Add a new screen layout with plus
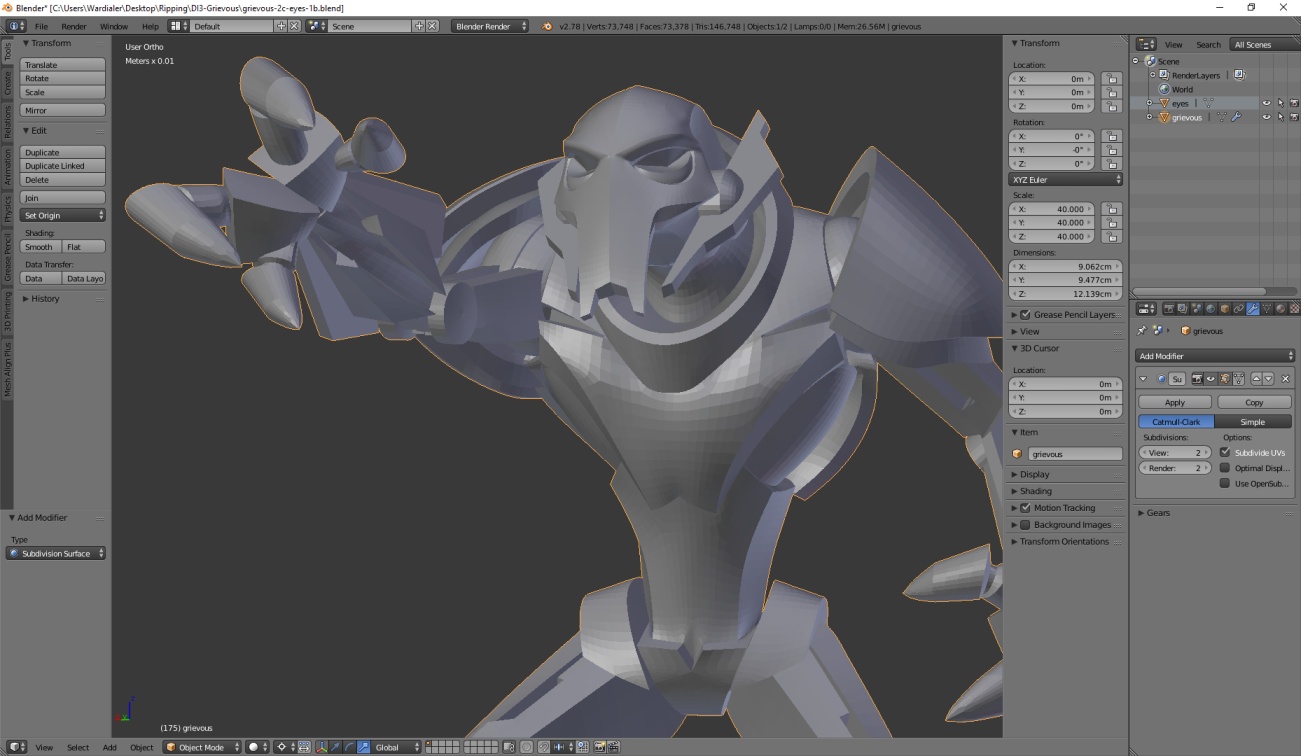Screen dimensions: 1301x756 click(x=281, y=26)
